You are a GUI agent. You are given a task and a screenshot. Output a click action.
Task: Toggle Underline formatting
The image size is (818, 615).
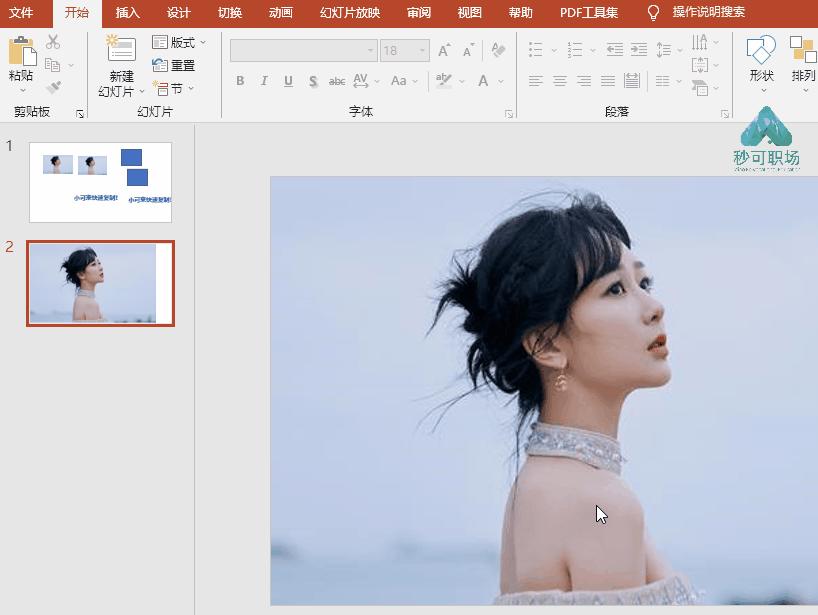coord(288,81)
